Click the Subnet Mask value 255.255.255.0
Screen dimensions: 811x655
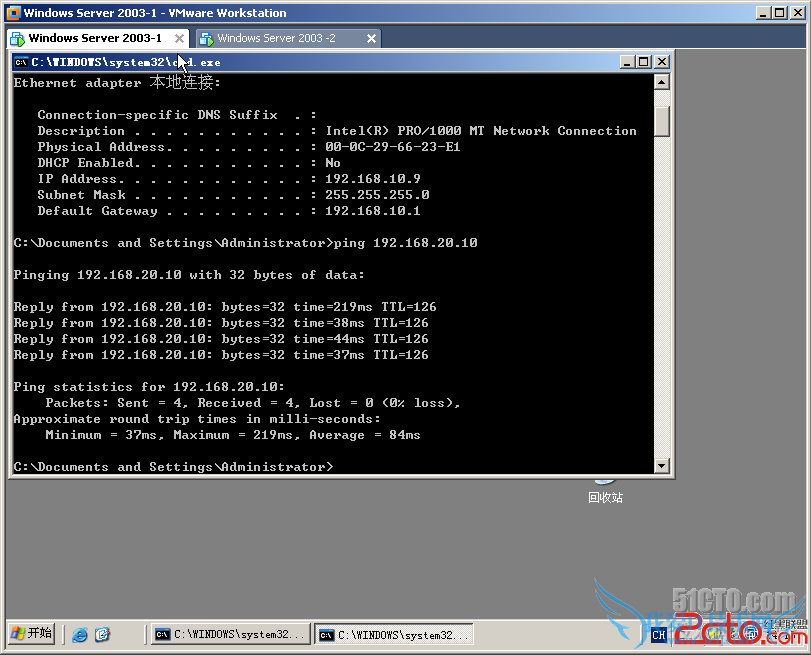(x=377, y=195)
